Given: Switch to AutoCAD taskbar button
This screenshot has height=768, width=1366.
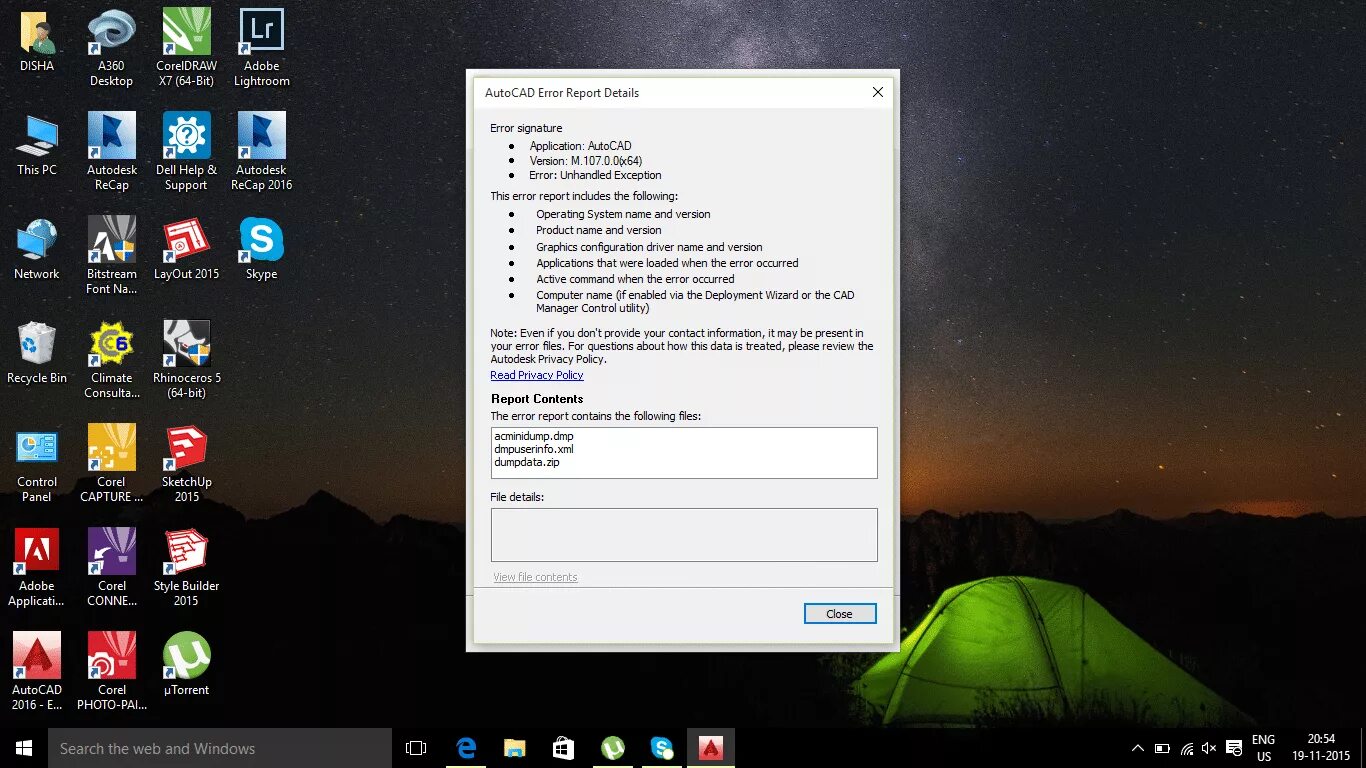Looking at the screenshot, I should pos(711,748).
